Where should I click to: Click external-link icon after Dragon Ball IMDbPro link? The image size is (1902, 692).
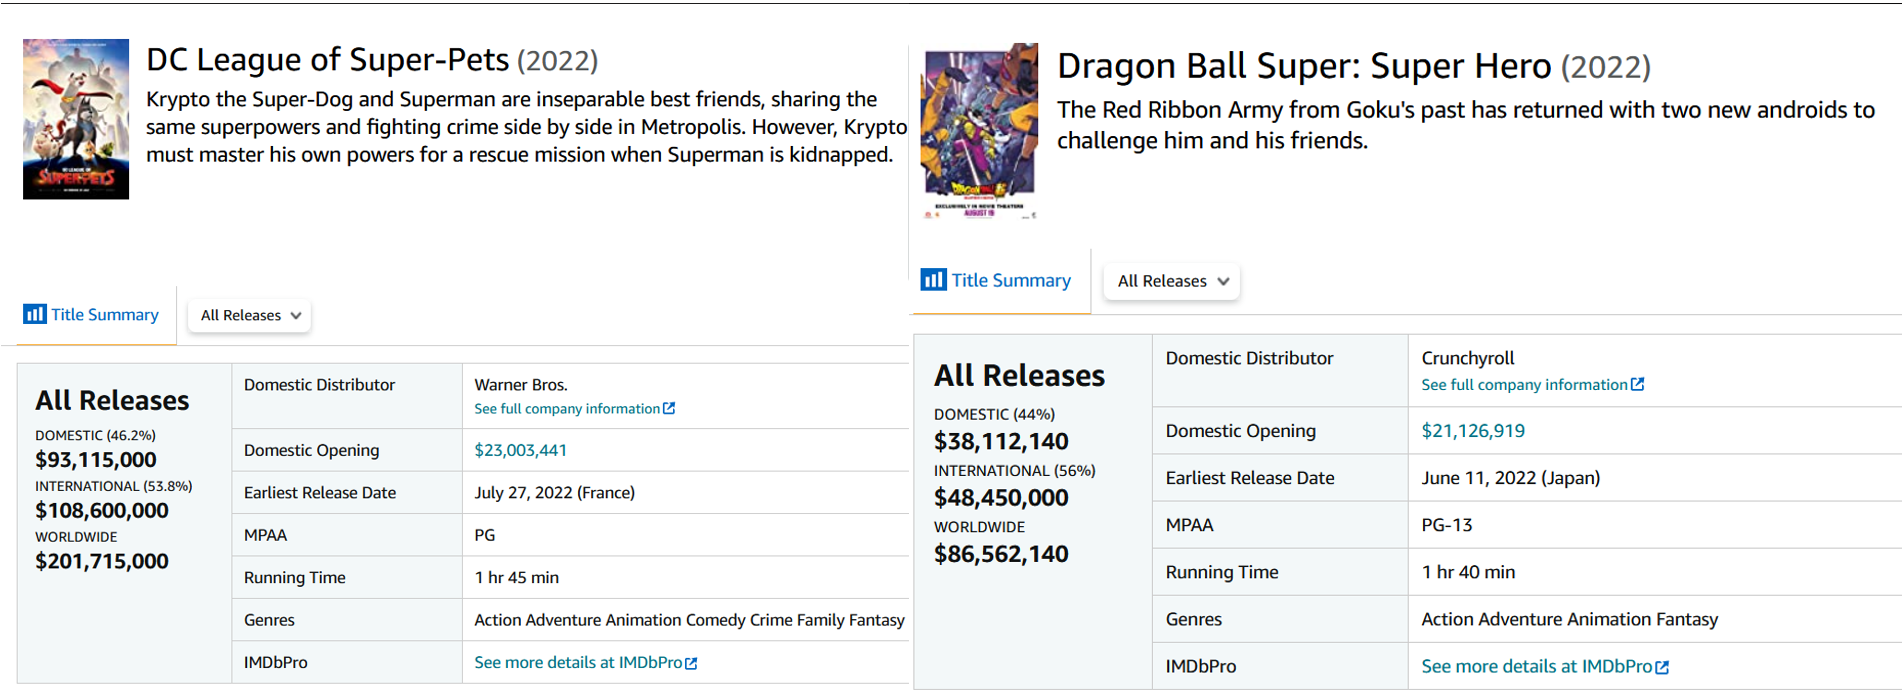pos(1662,667)
